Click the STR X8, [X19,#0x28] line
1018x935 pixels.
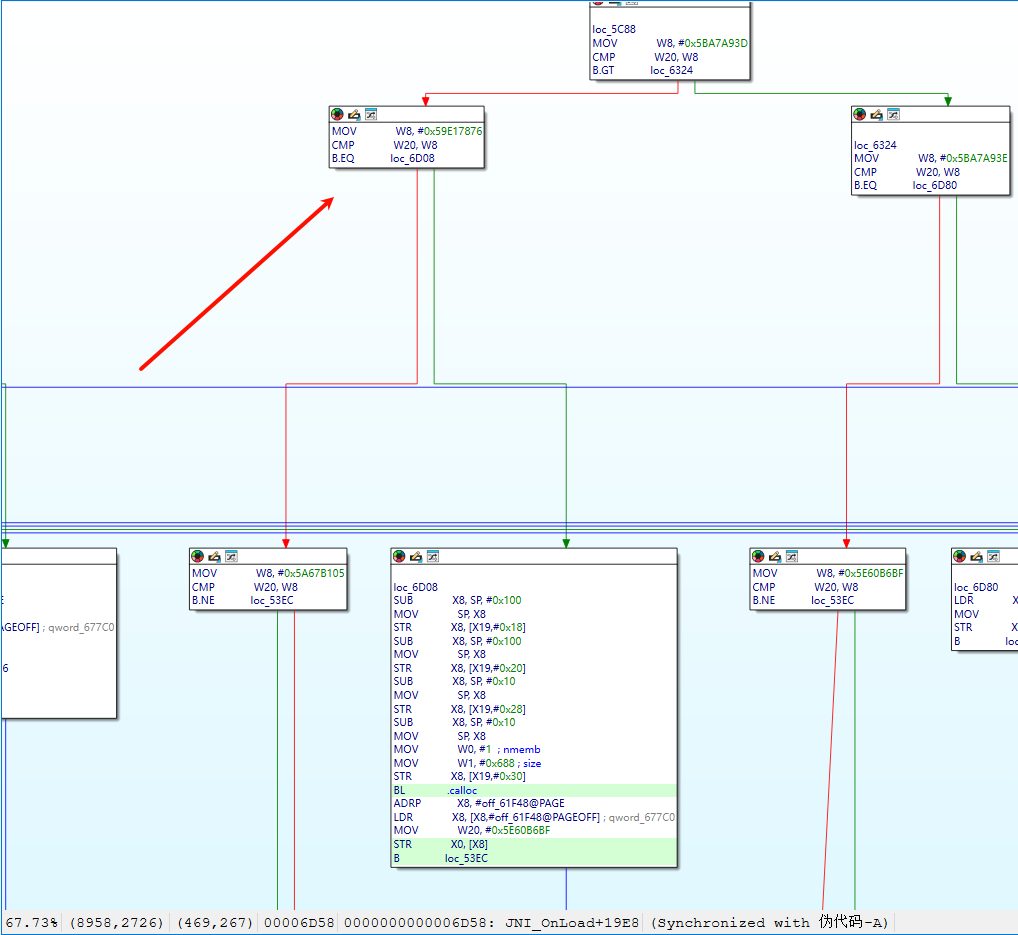(459, 709)
